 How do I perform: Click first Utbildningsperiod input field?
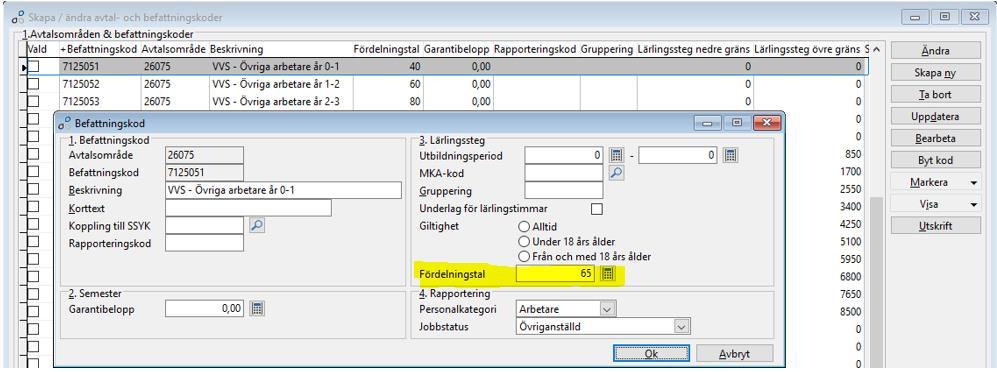pos(564,155)
